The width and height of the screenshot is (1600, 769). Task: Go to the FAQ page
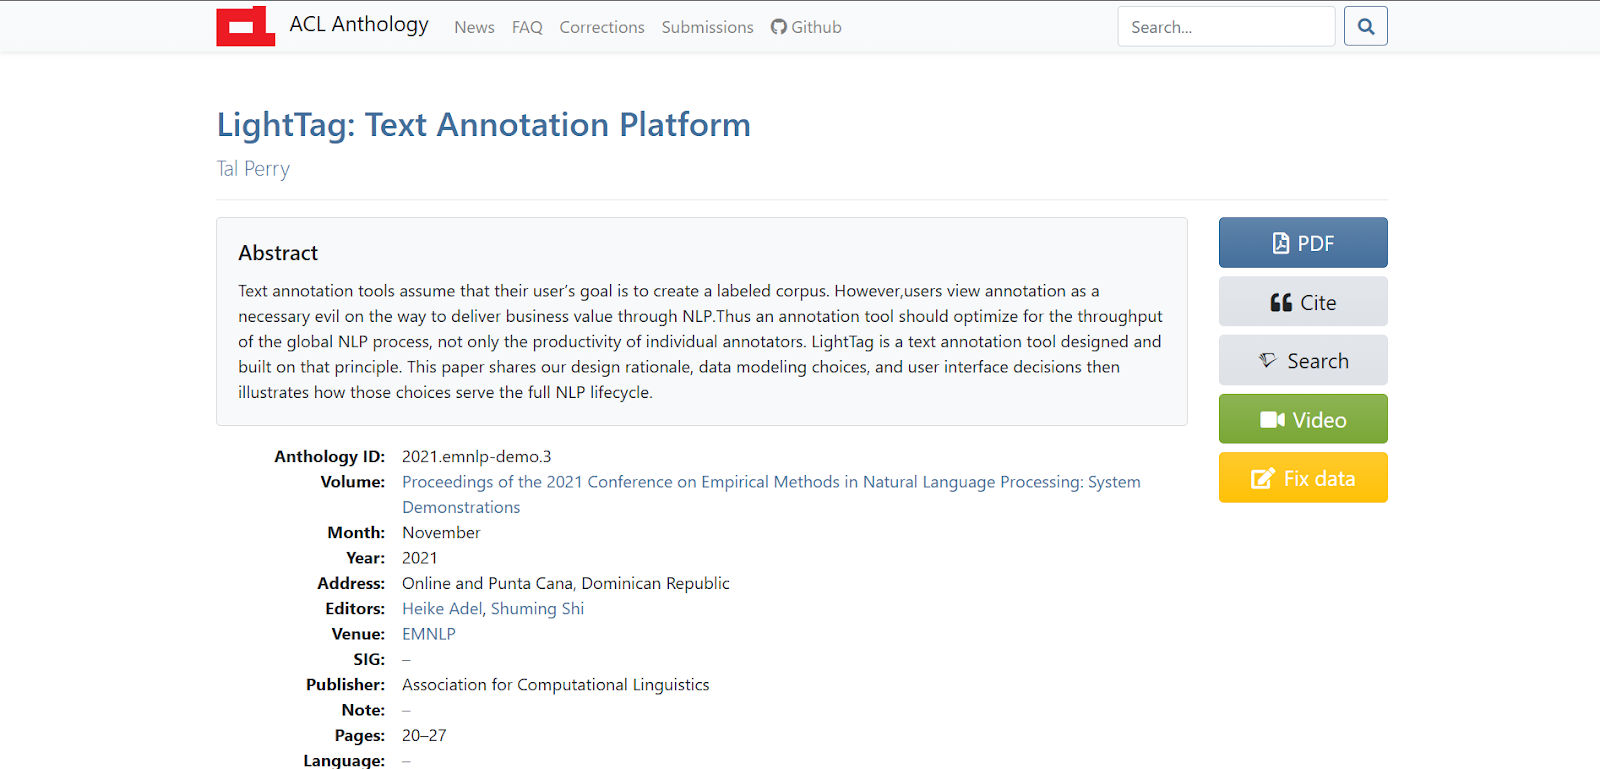[x=527, y=27]
